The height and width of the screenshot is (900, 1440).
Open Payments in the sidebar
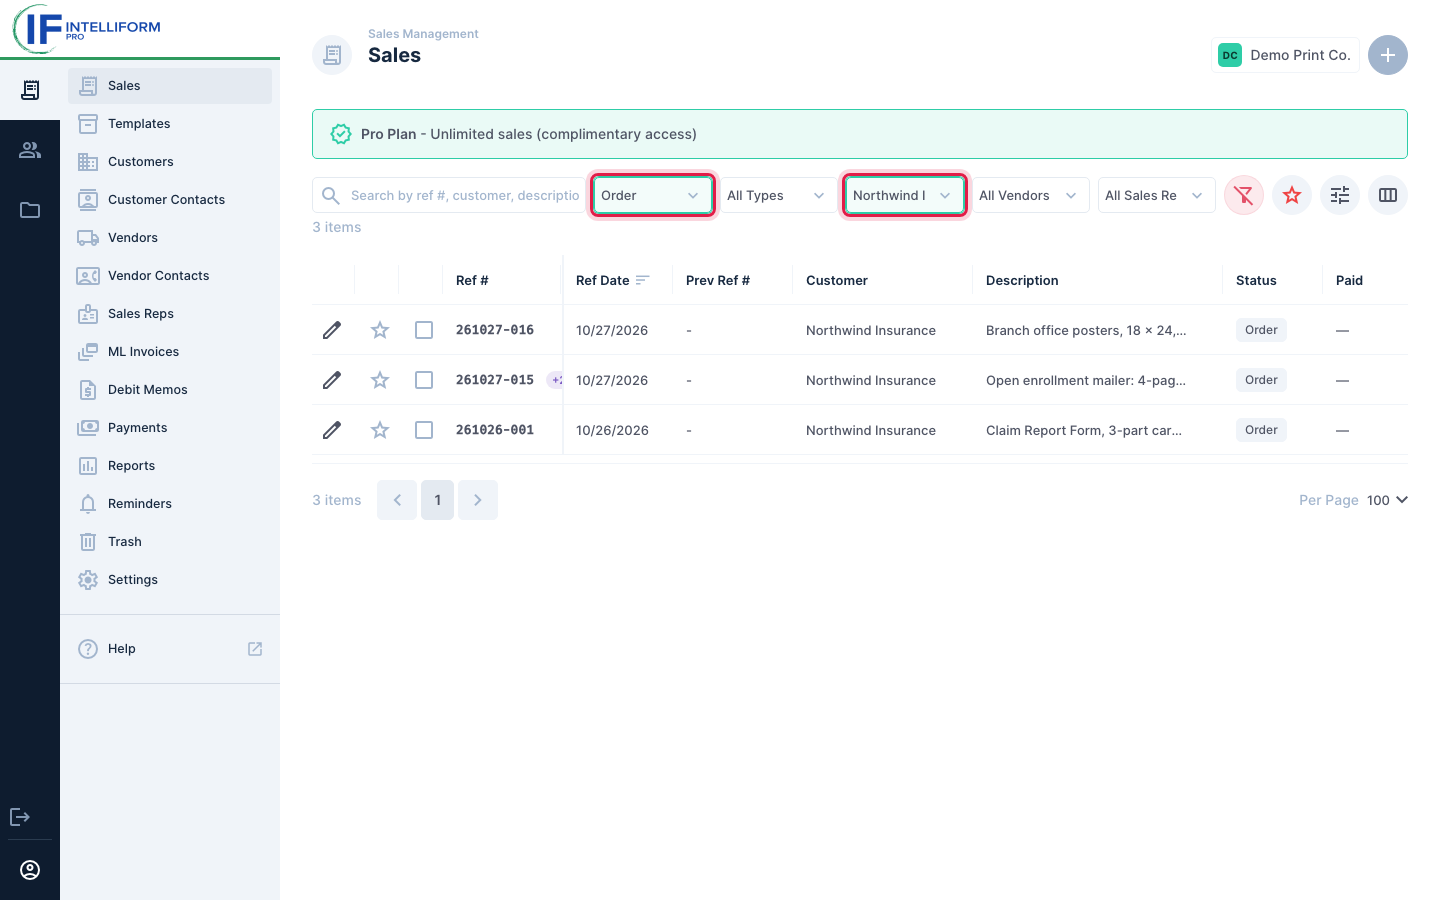tap(170, 428)
